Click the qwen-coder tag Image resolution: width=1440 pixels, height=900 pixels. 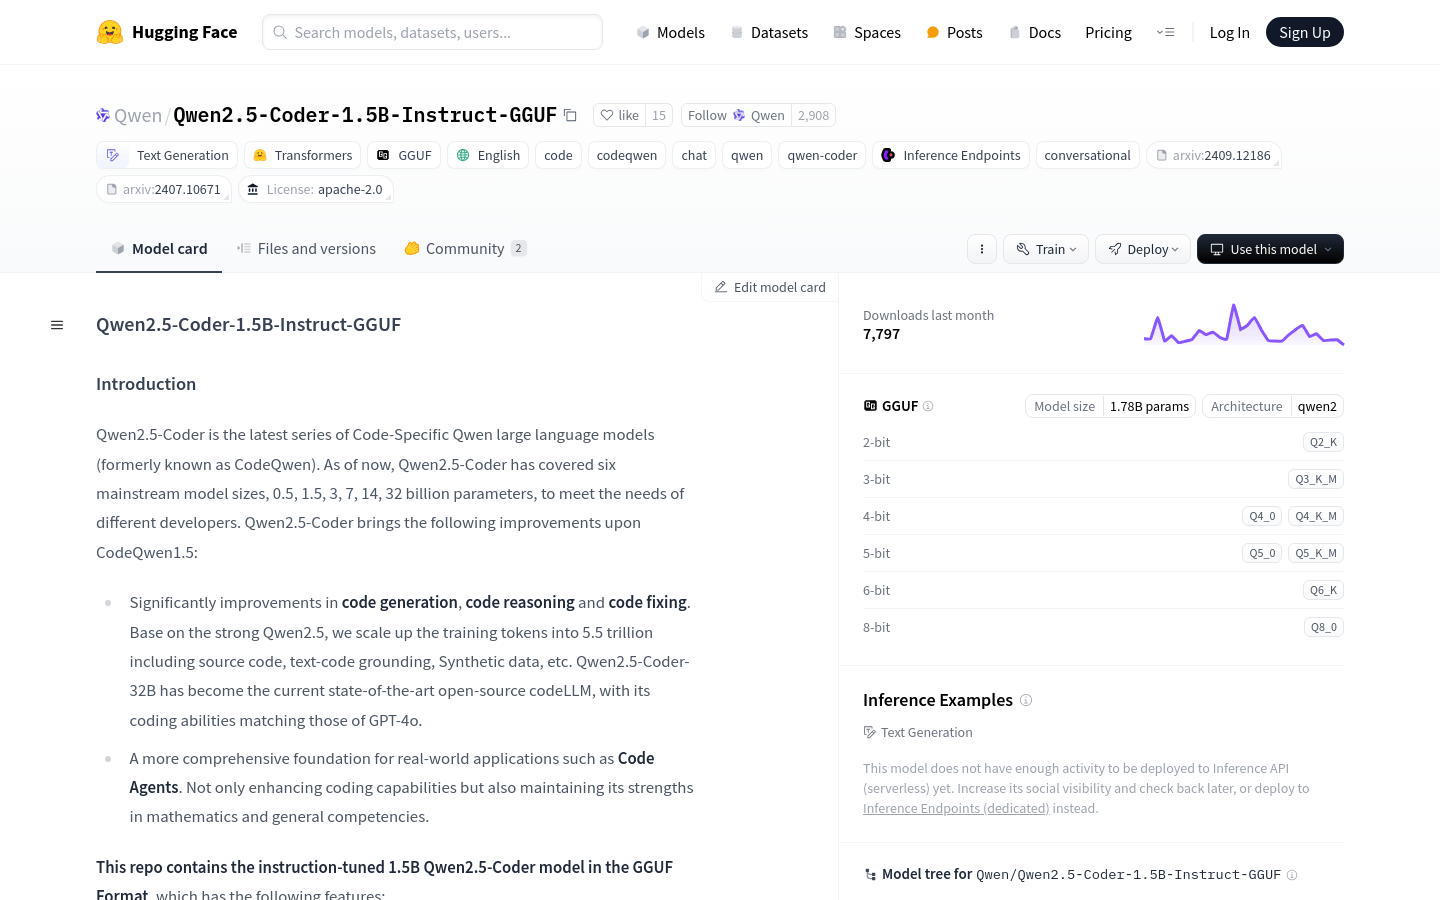tap(822, 155)
